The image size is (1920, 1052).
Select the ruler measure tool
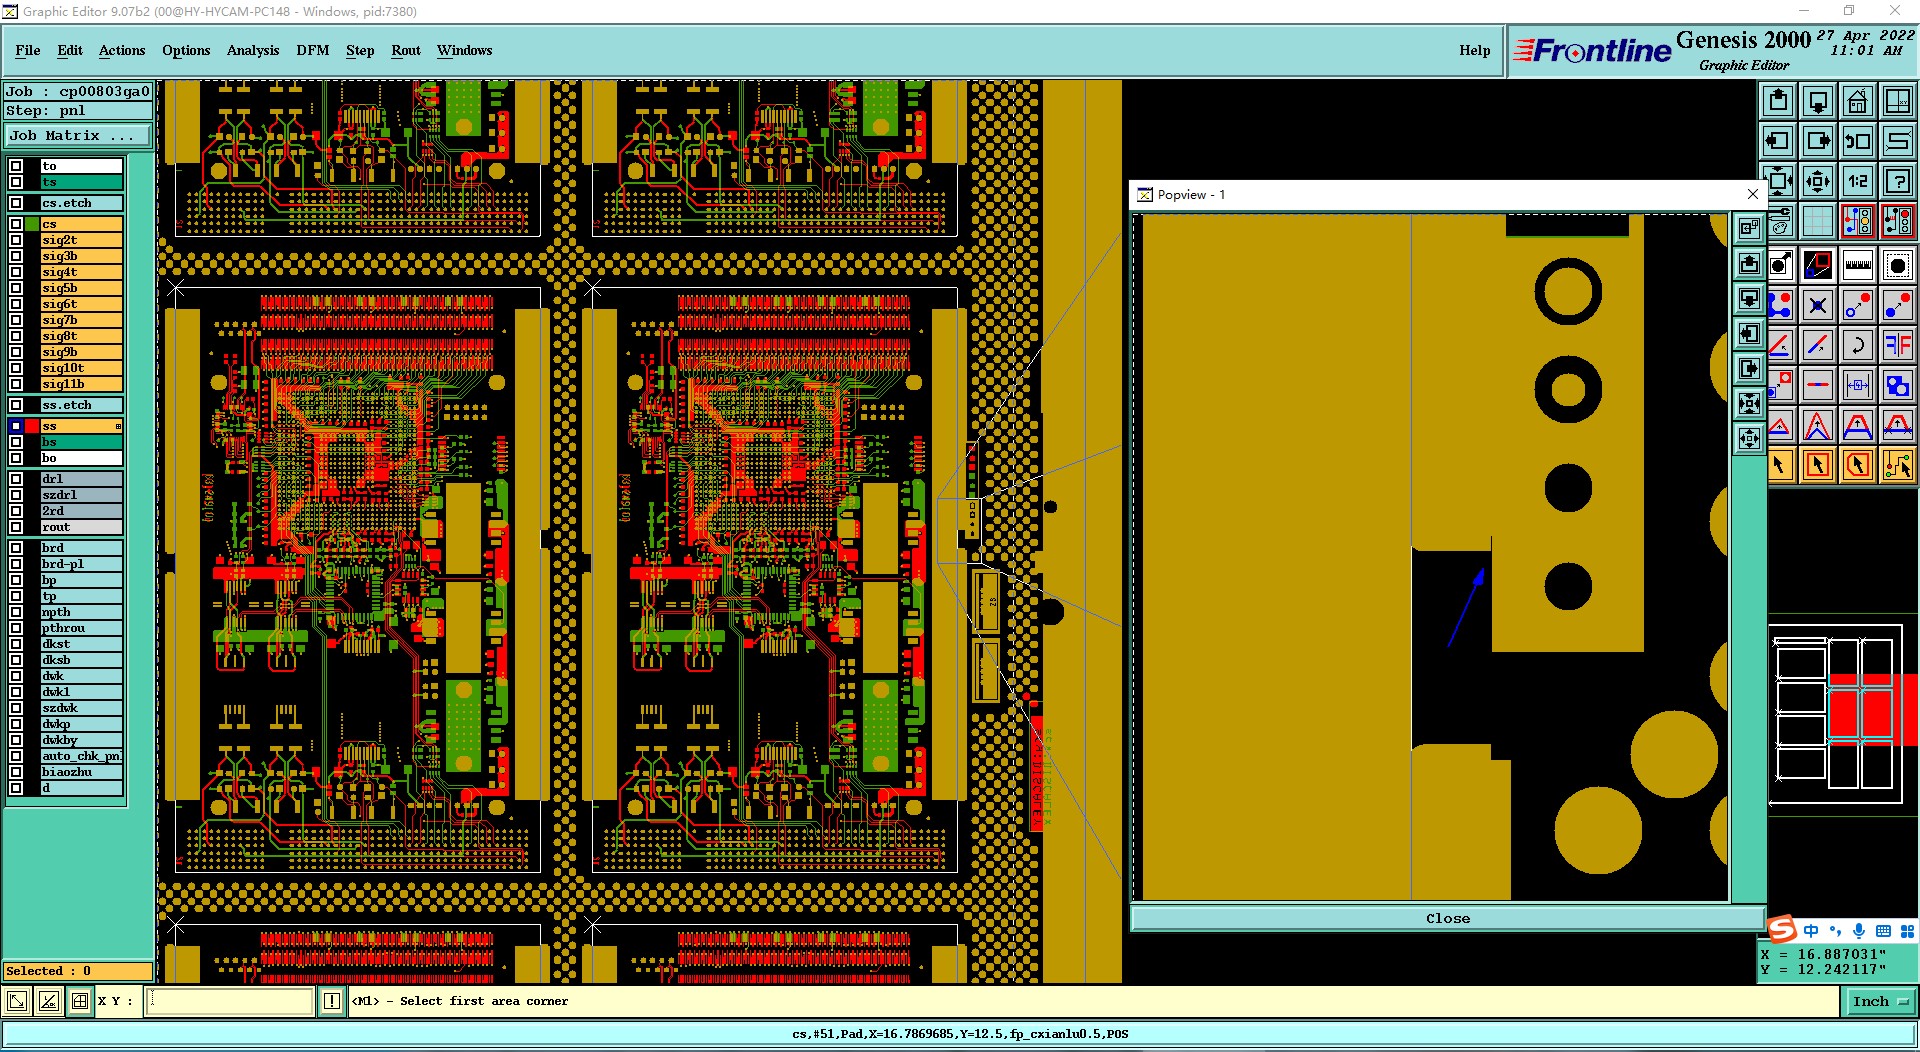[x=1858, y=265]
